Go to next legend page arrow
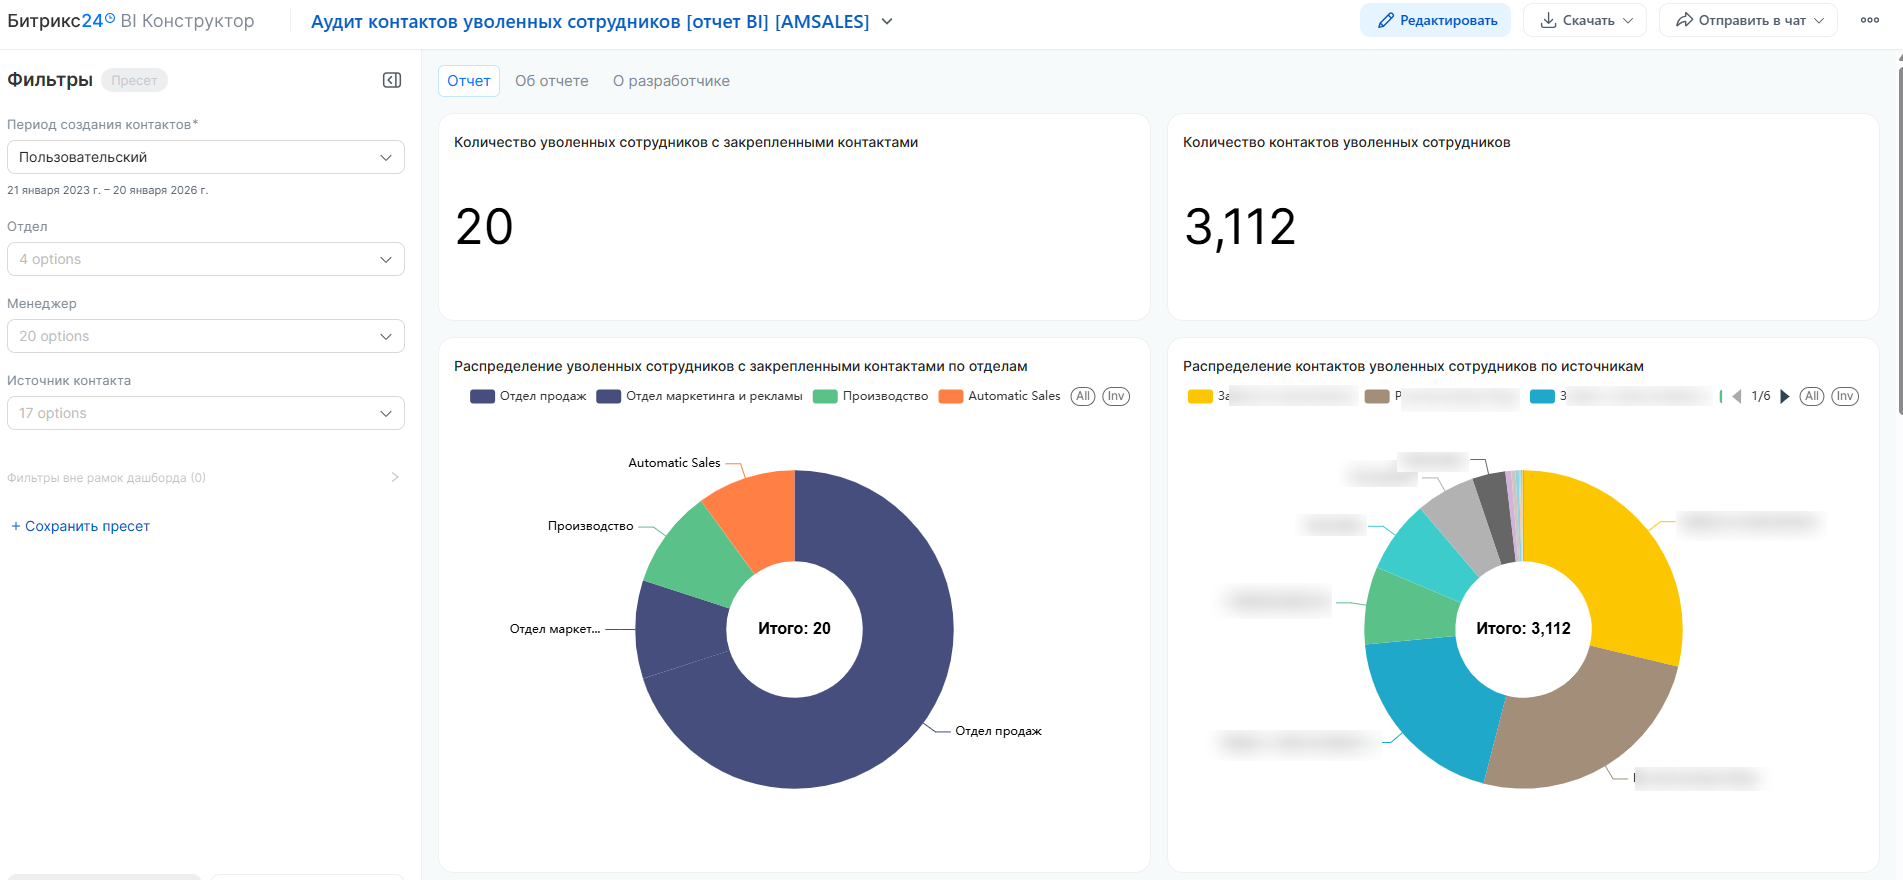 pos(1785,397)
